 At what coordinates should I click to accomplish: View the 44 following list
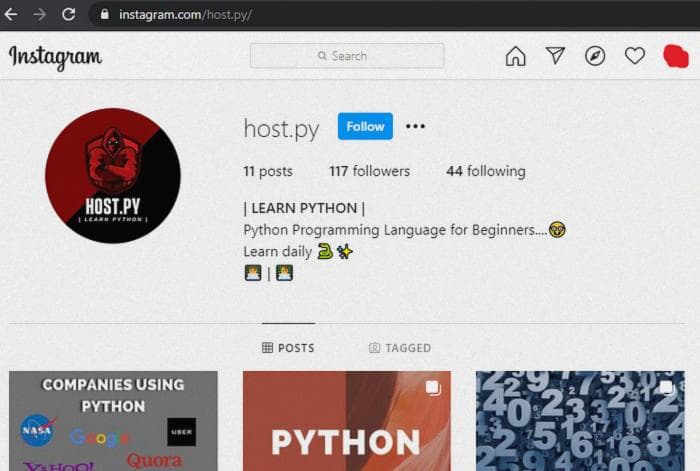click(485, 171)
